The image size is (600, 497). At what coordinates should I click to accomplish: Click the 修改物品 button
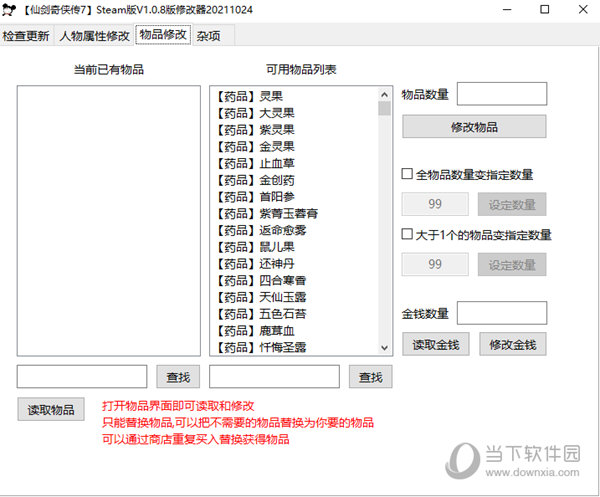pyautogui.click(x=474, y=127)
